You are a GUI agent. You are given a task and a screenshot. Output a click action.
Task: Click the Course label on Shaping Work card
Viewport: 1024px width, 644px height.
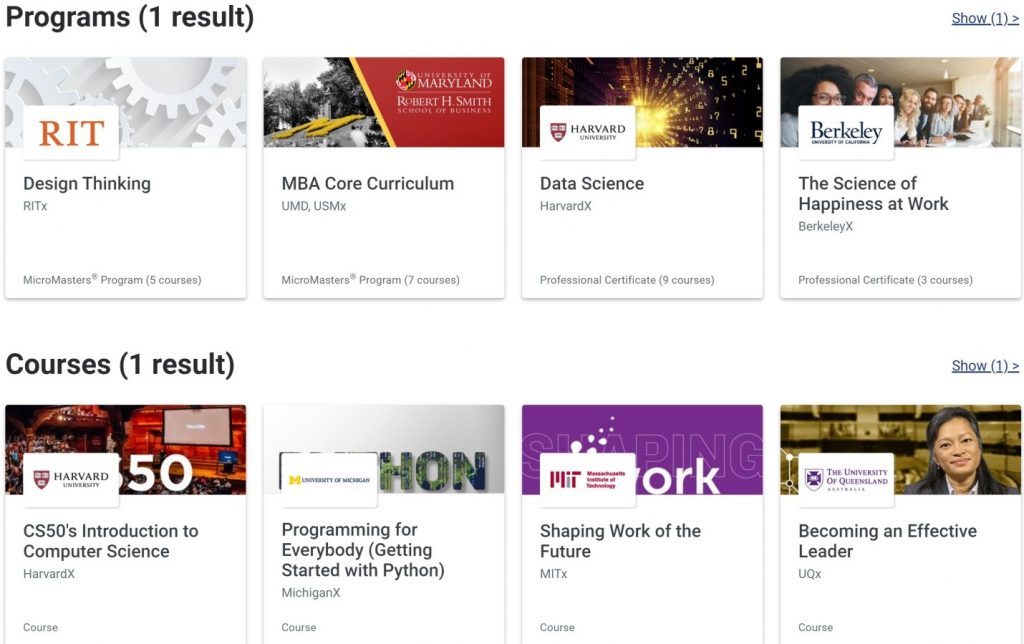557,627
